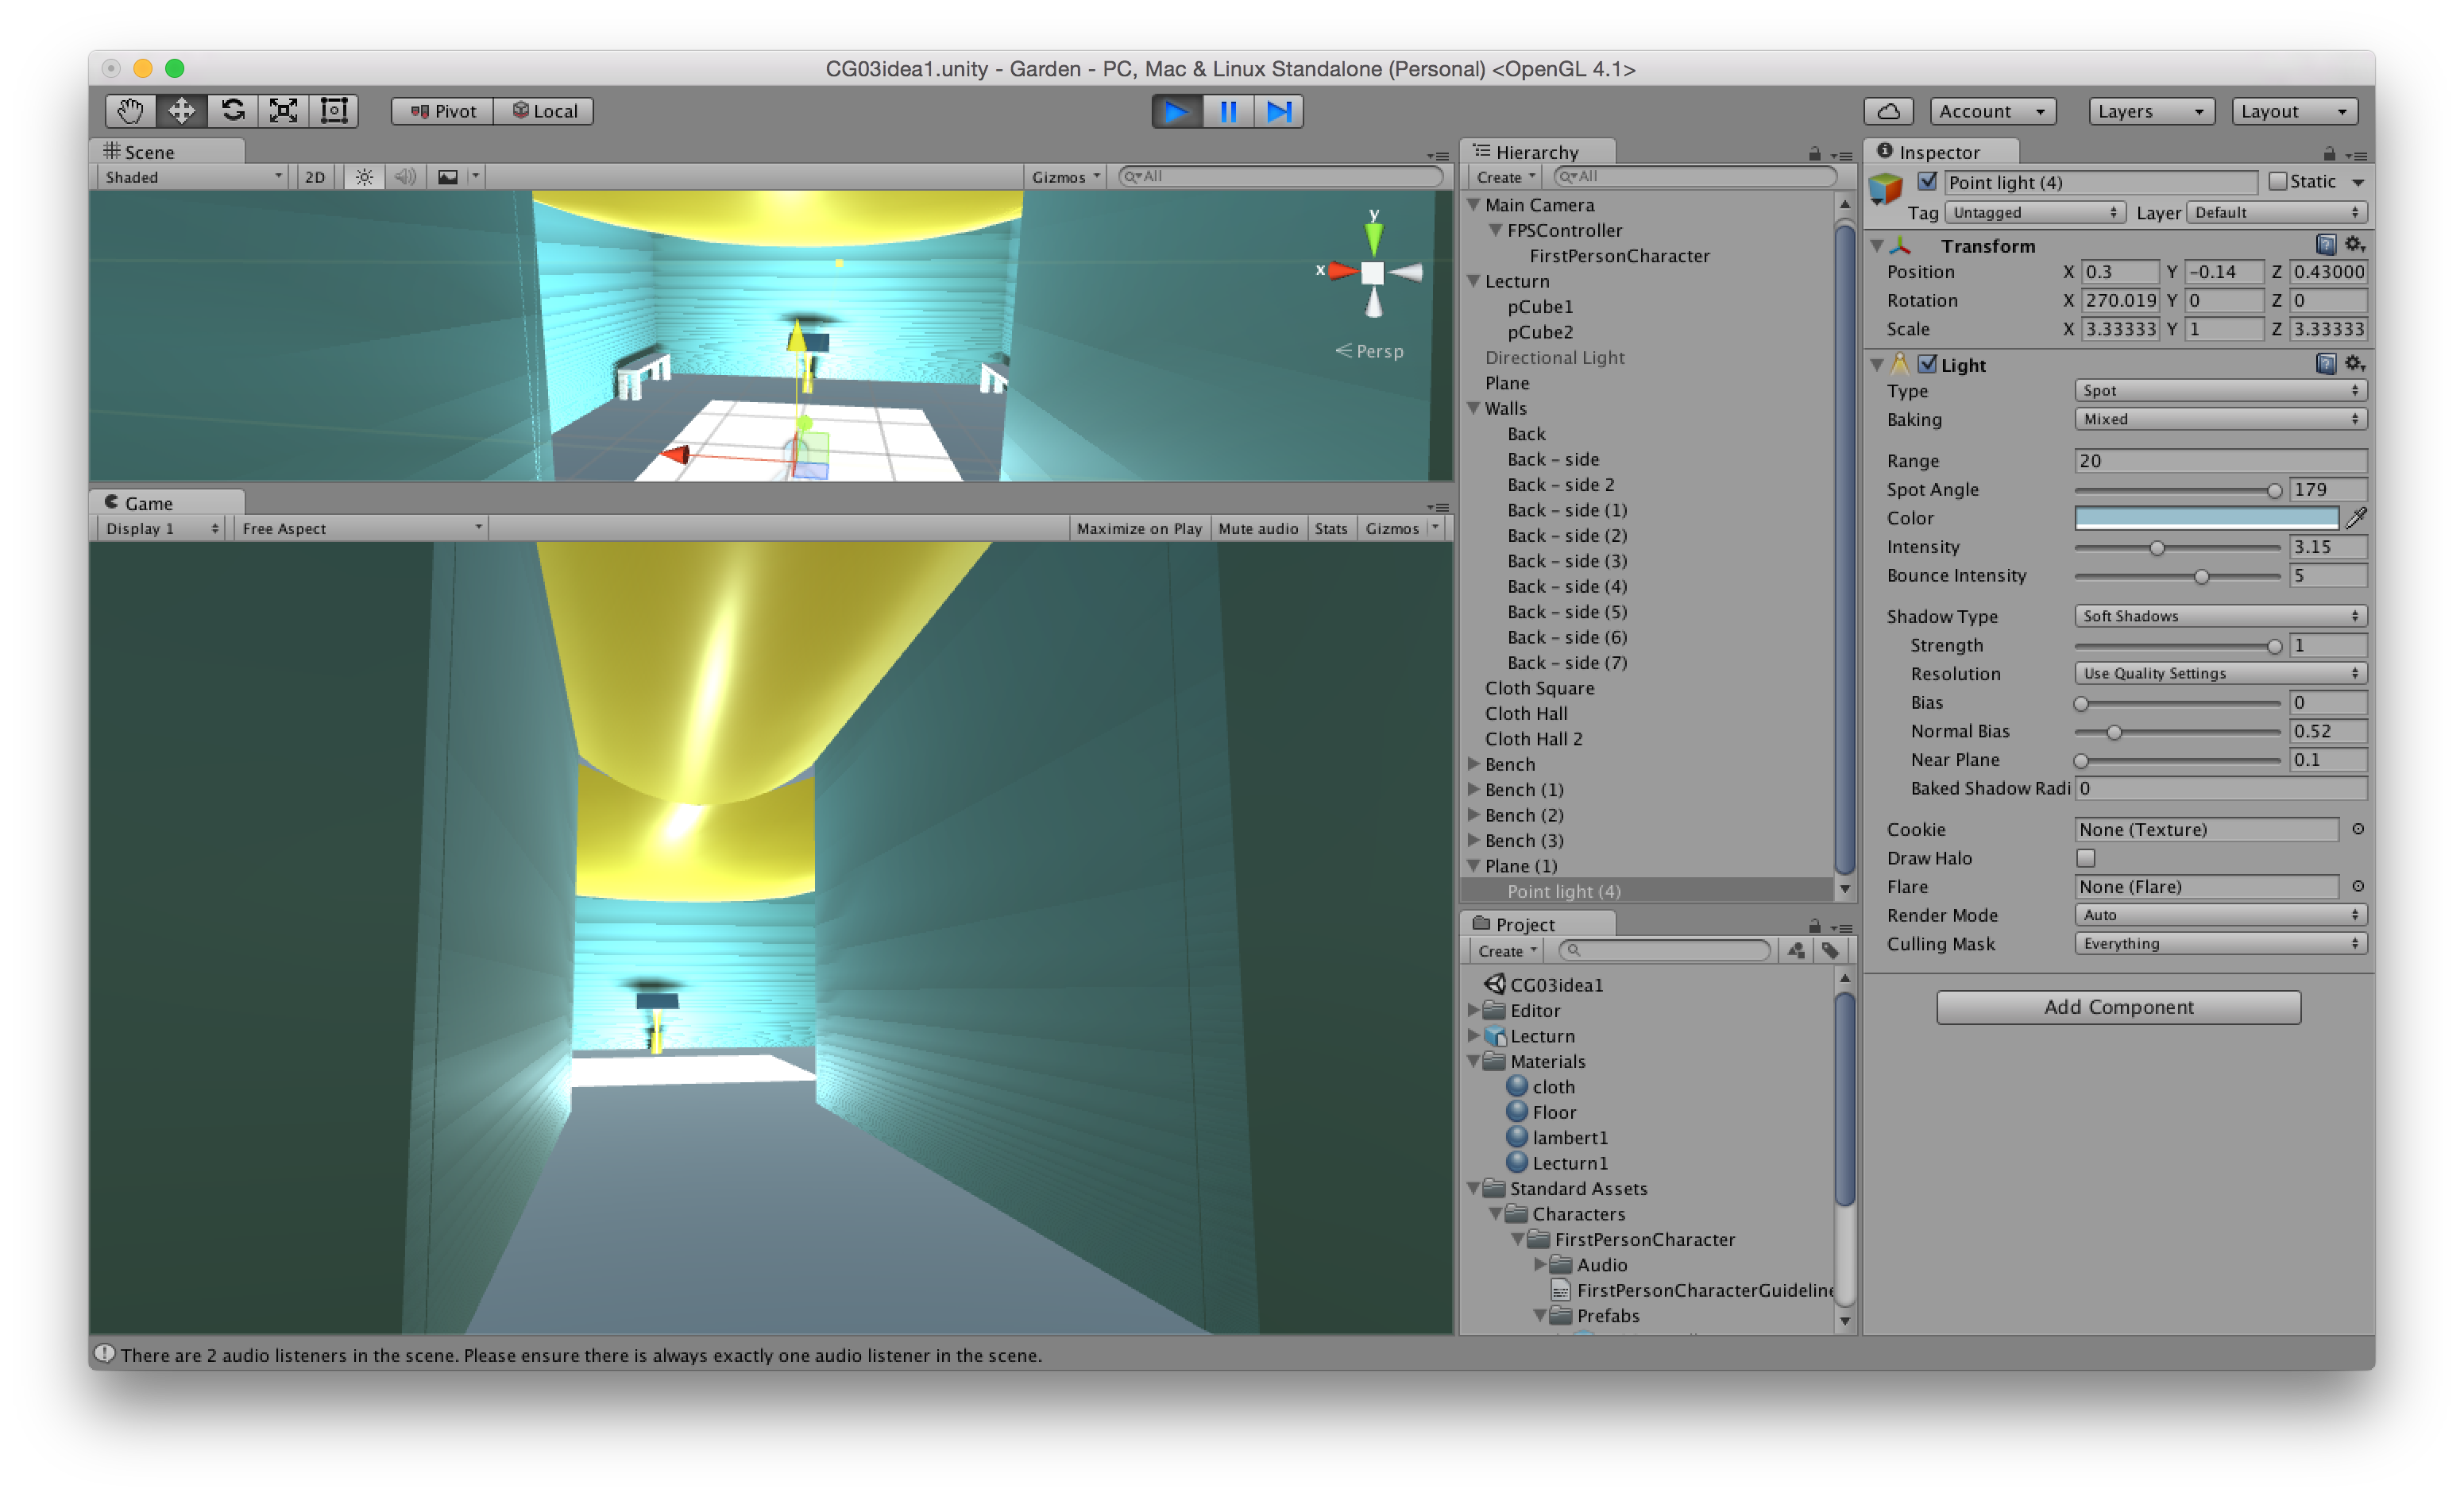Expand the Bench (2) hierarchy item
This screenshot has width=2464, height=1497.
pyautogui.click(x=1474, y=815)
